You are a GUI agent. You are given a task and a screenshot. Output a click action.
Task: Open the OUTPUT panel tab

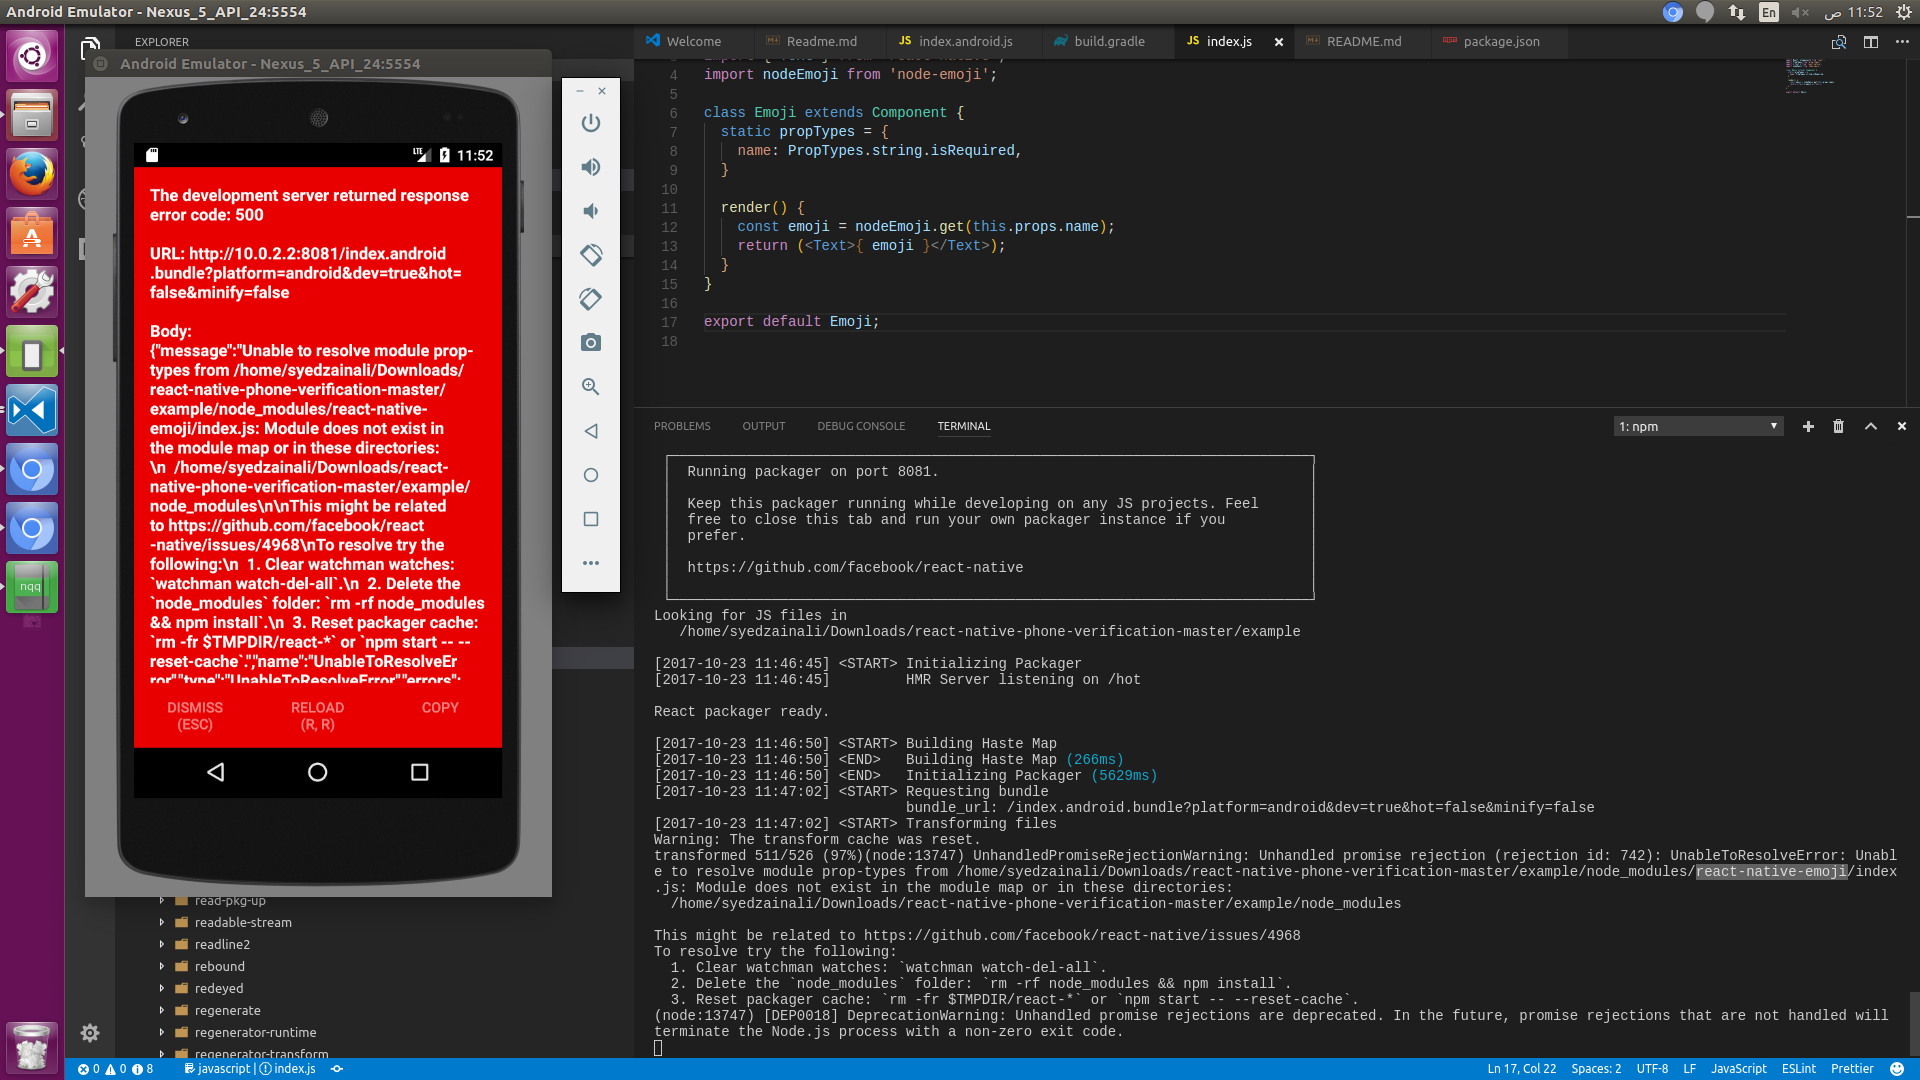pyautogui.click(x=764, y=427)
